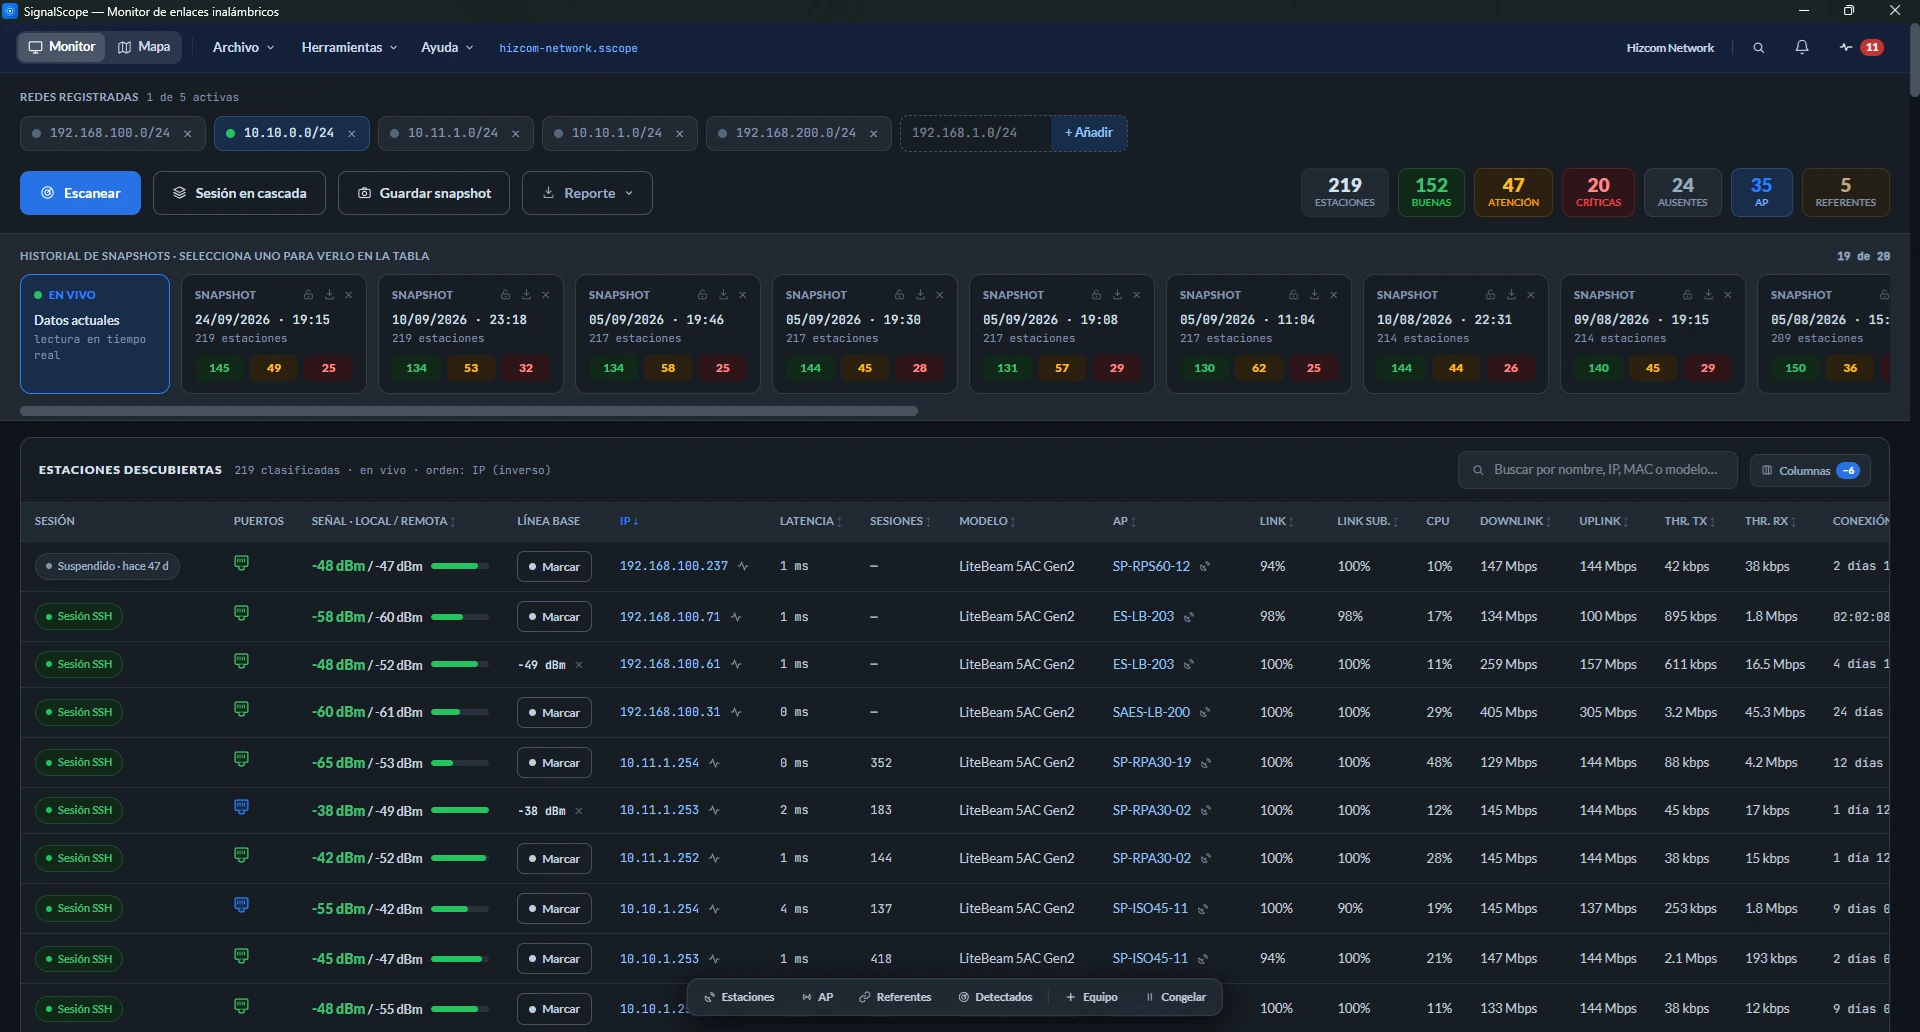Switch to the Mapa tab
This screenshot has width=1920, height=1032.
coord(144,47)
